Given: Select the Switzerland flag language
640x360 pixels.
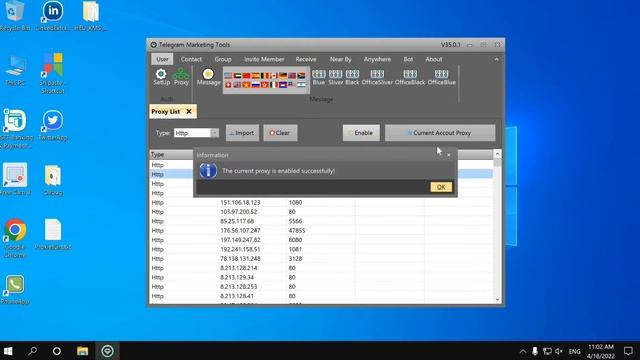Looking at the screenshot, I should coord(228,85).
